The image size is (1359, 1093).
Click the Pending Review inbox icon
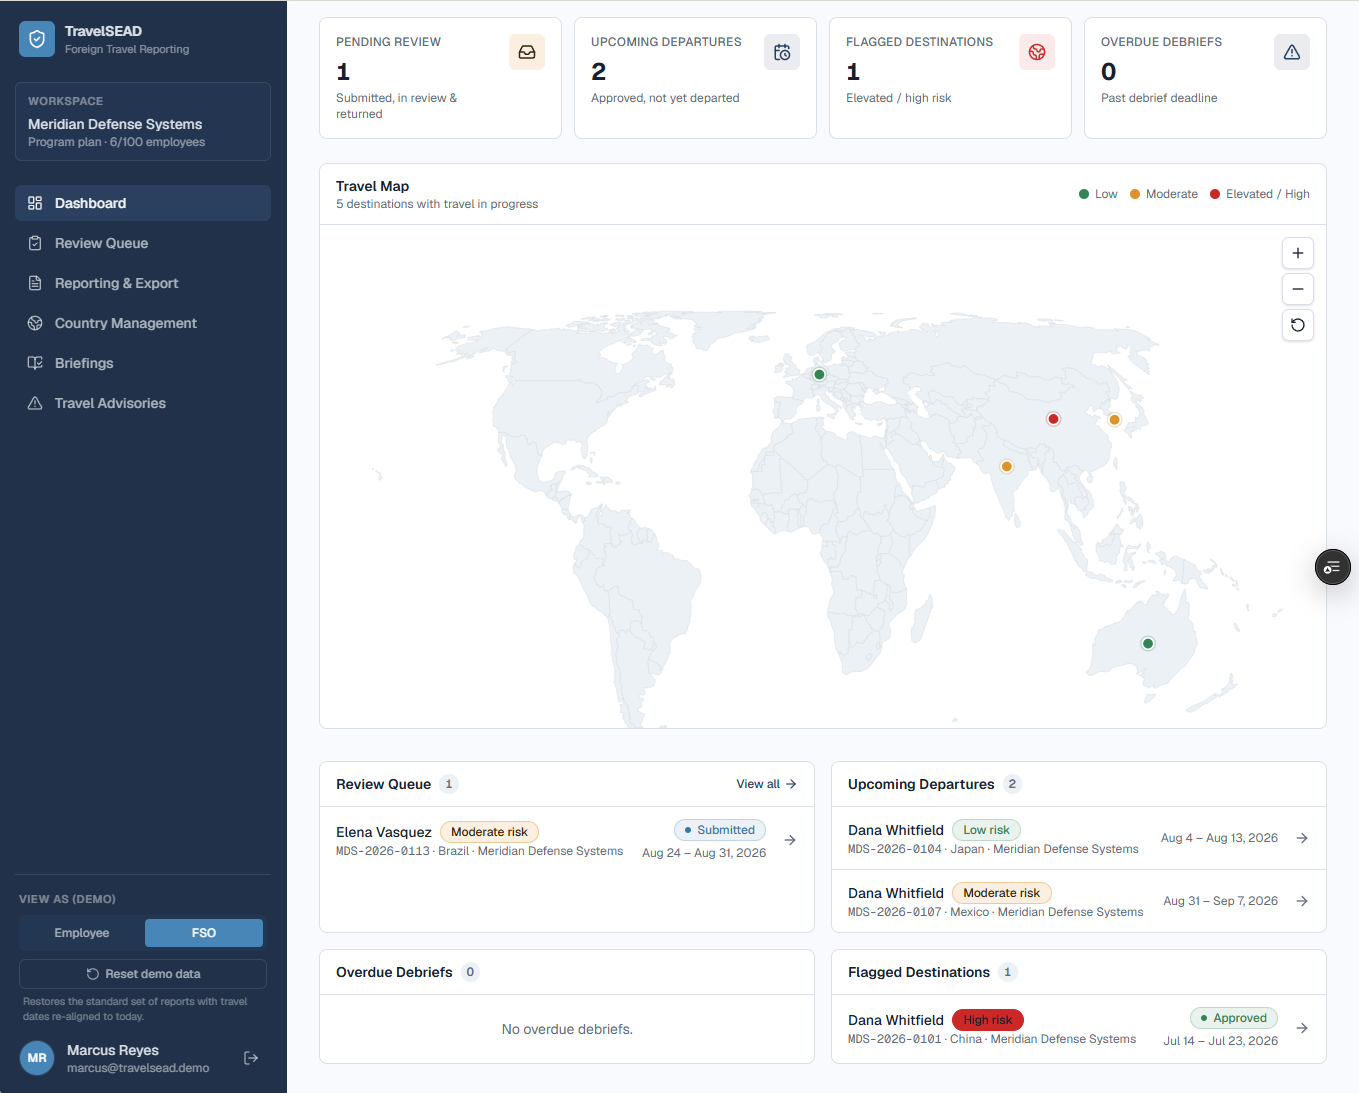[x=527, y=52]
